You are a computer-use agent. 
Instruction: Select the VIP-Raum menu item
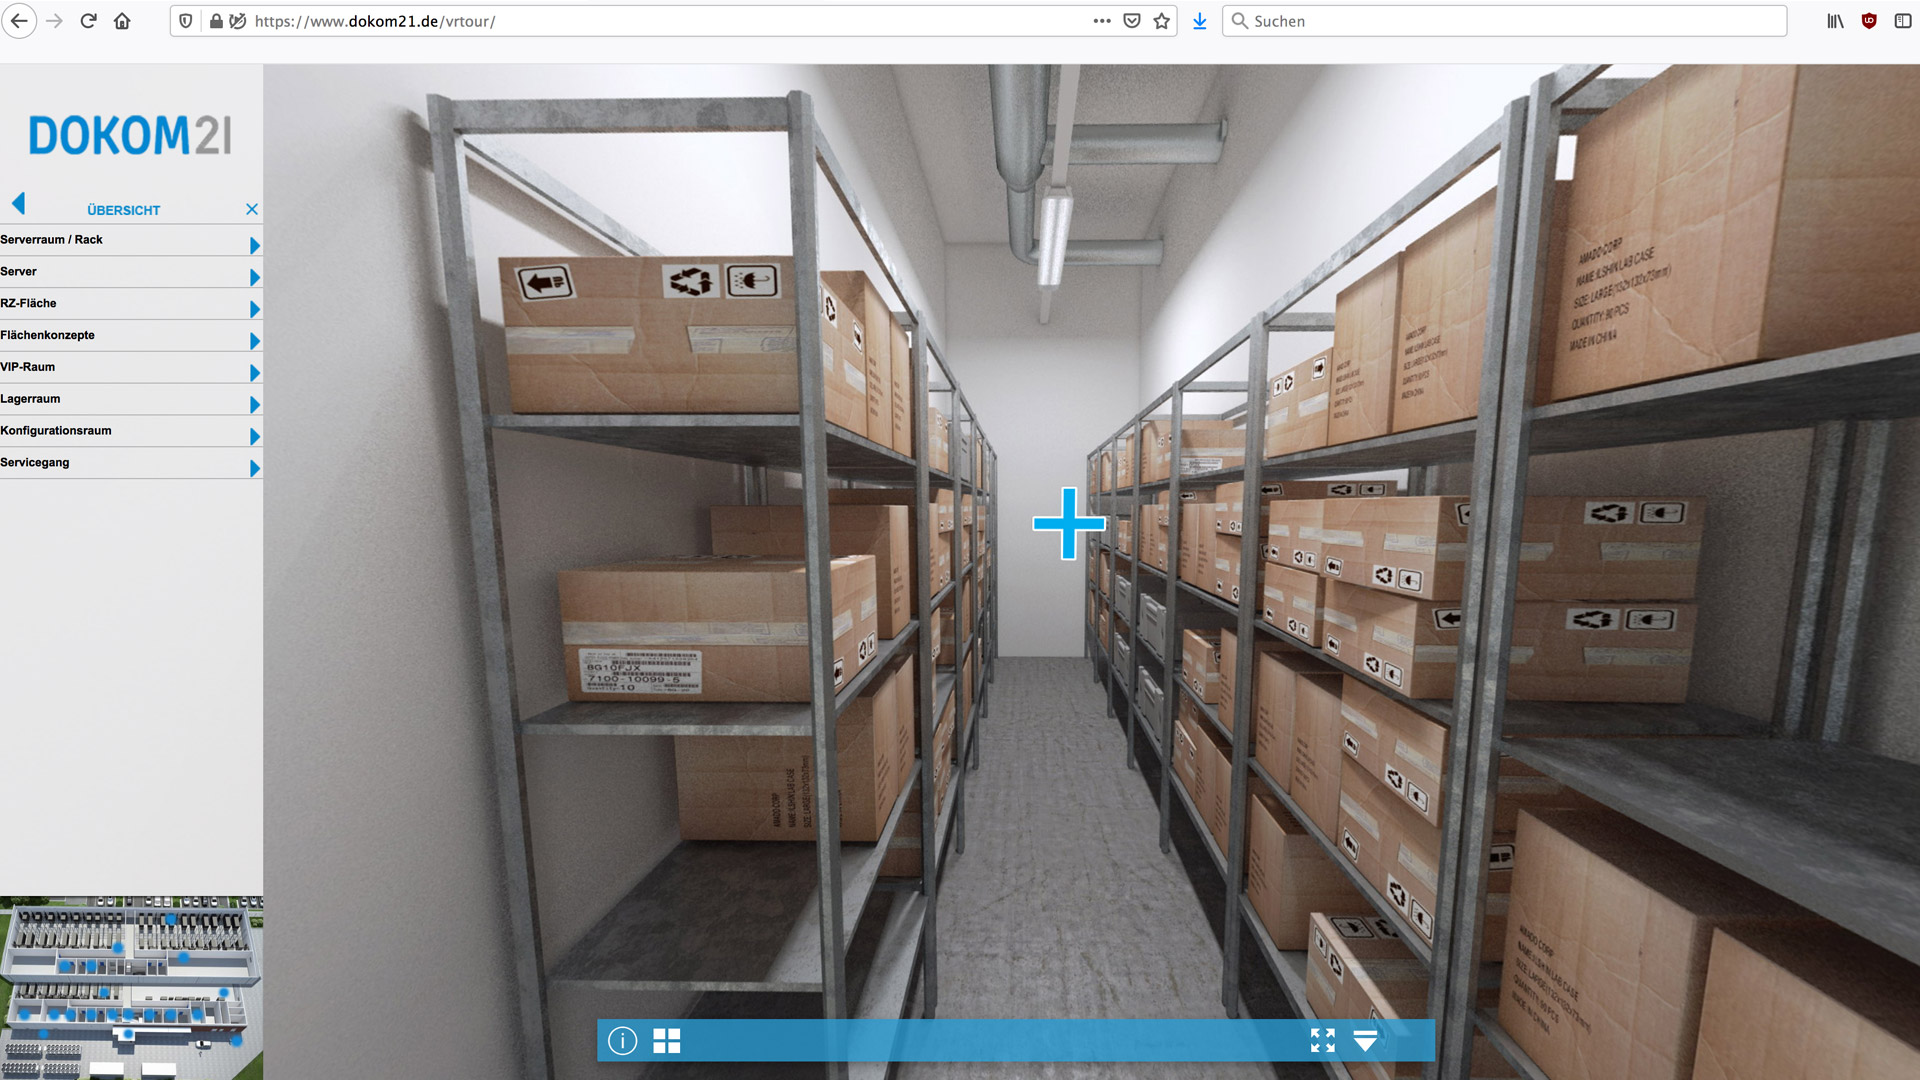(28, 367)
